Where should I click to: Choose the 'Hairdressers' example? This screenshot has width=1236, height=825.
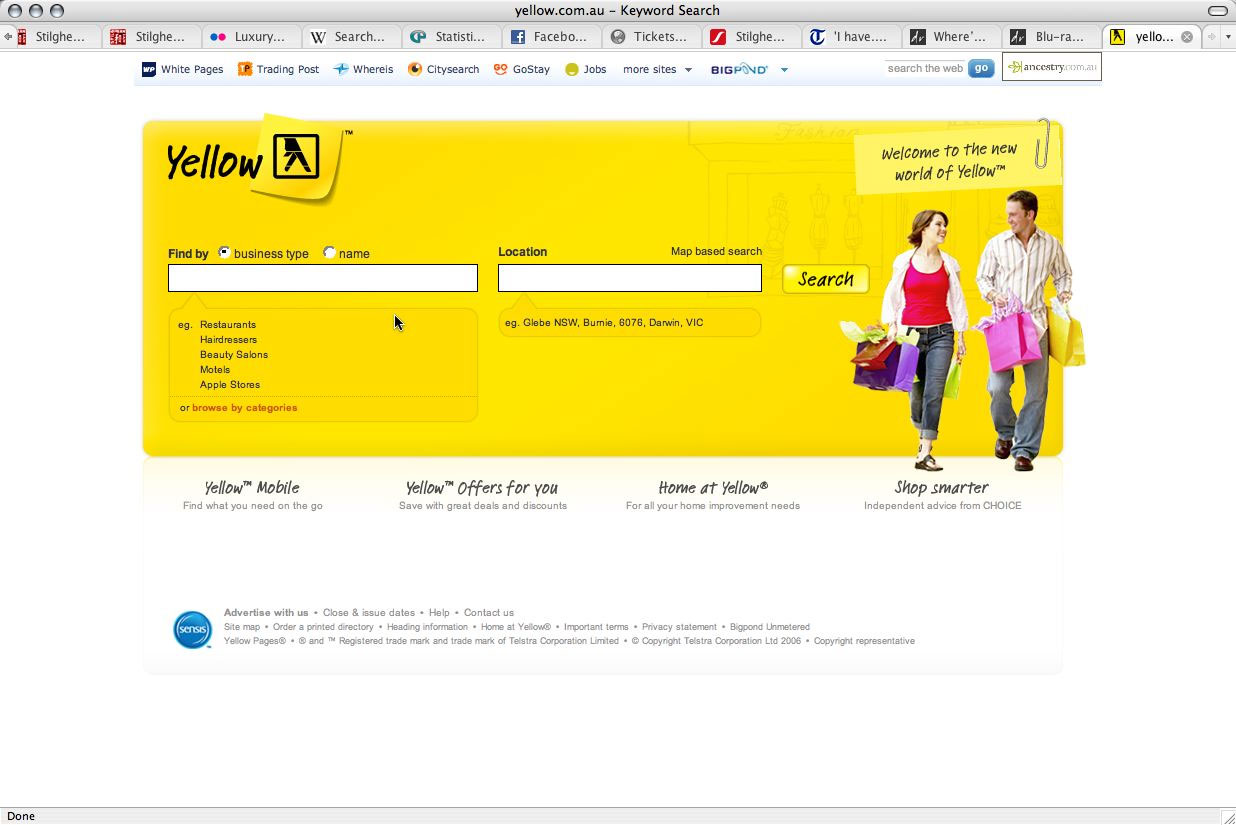228,340
